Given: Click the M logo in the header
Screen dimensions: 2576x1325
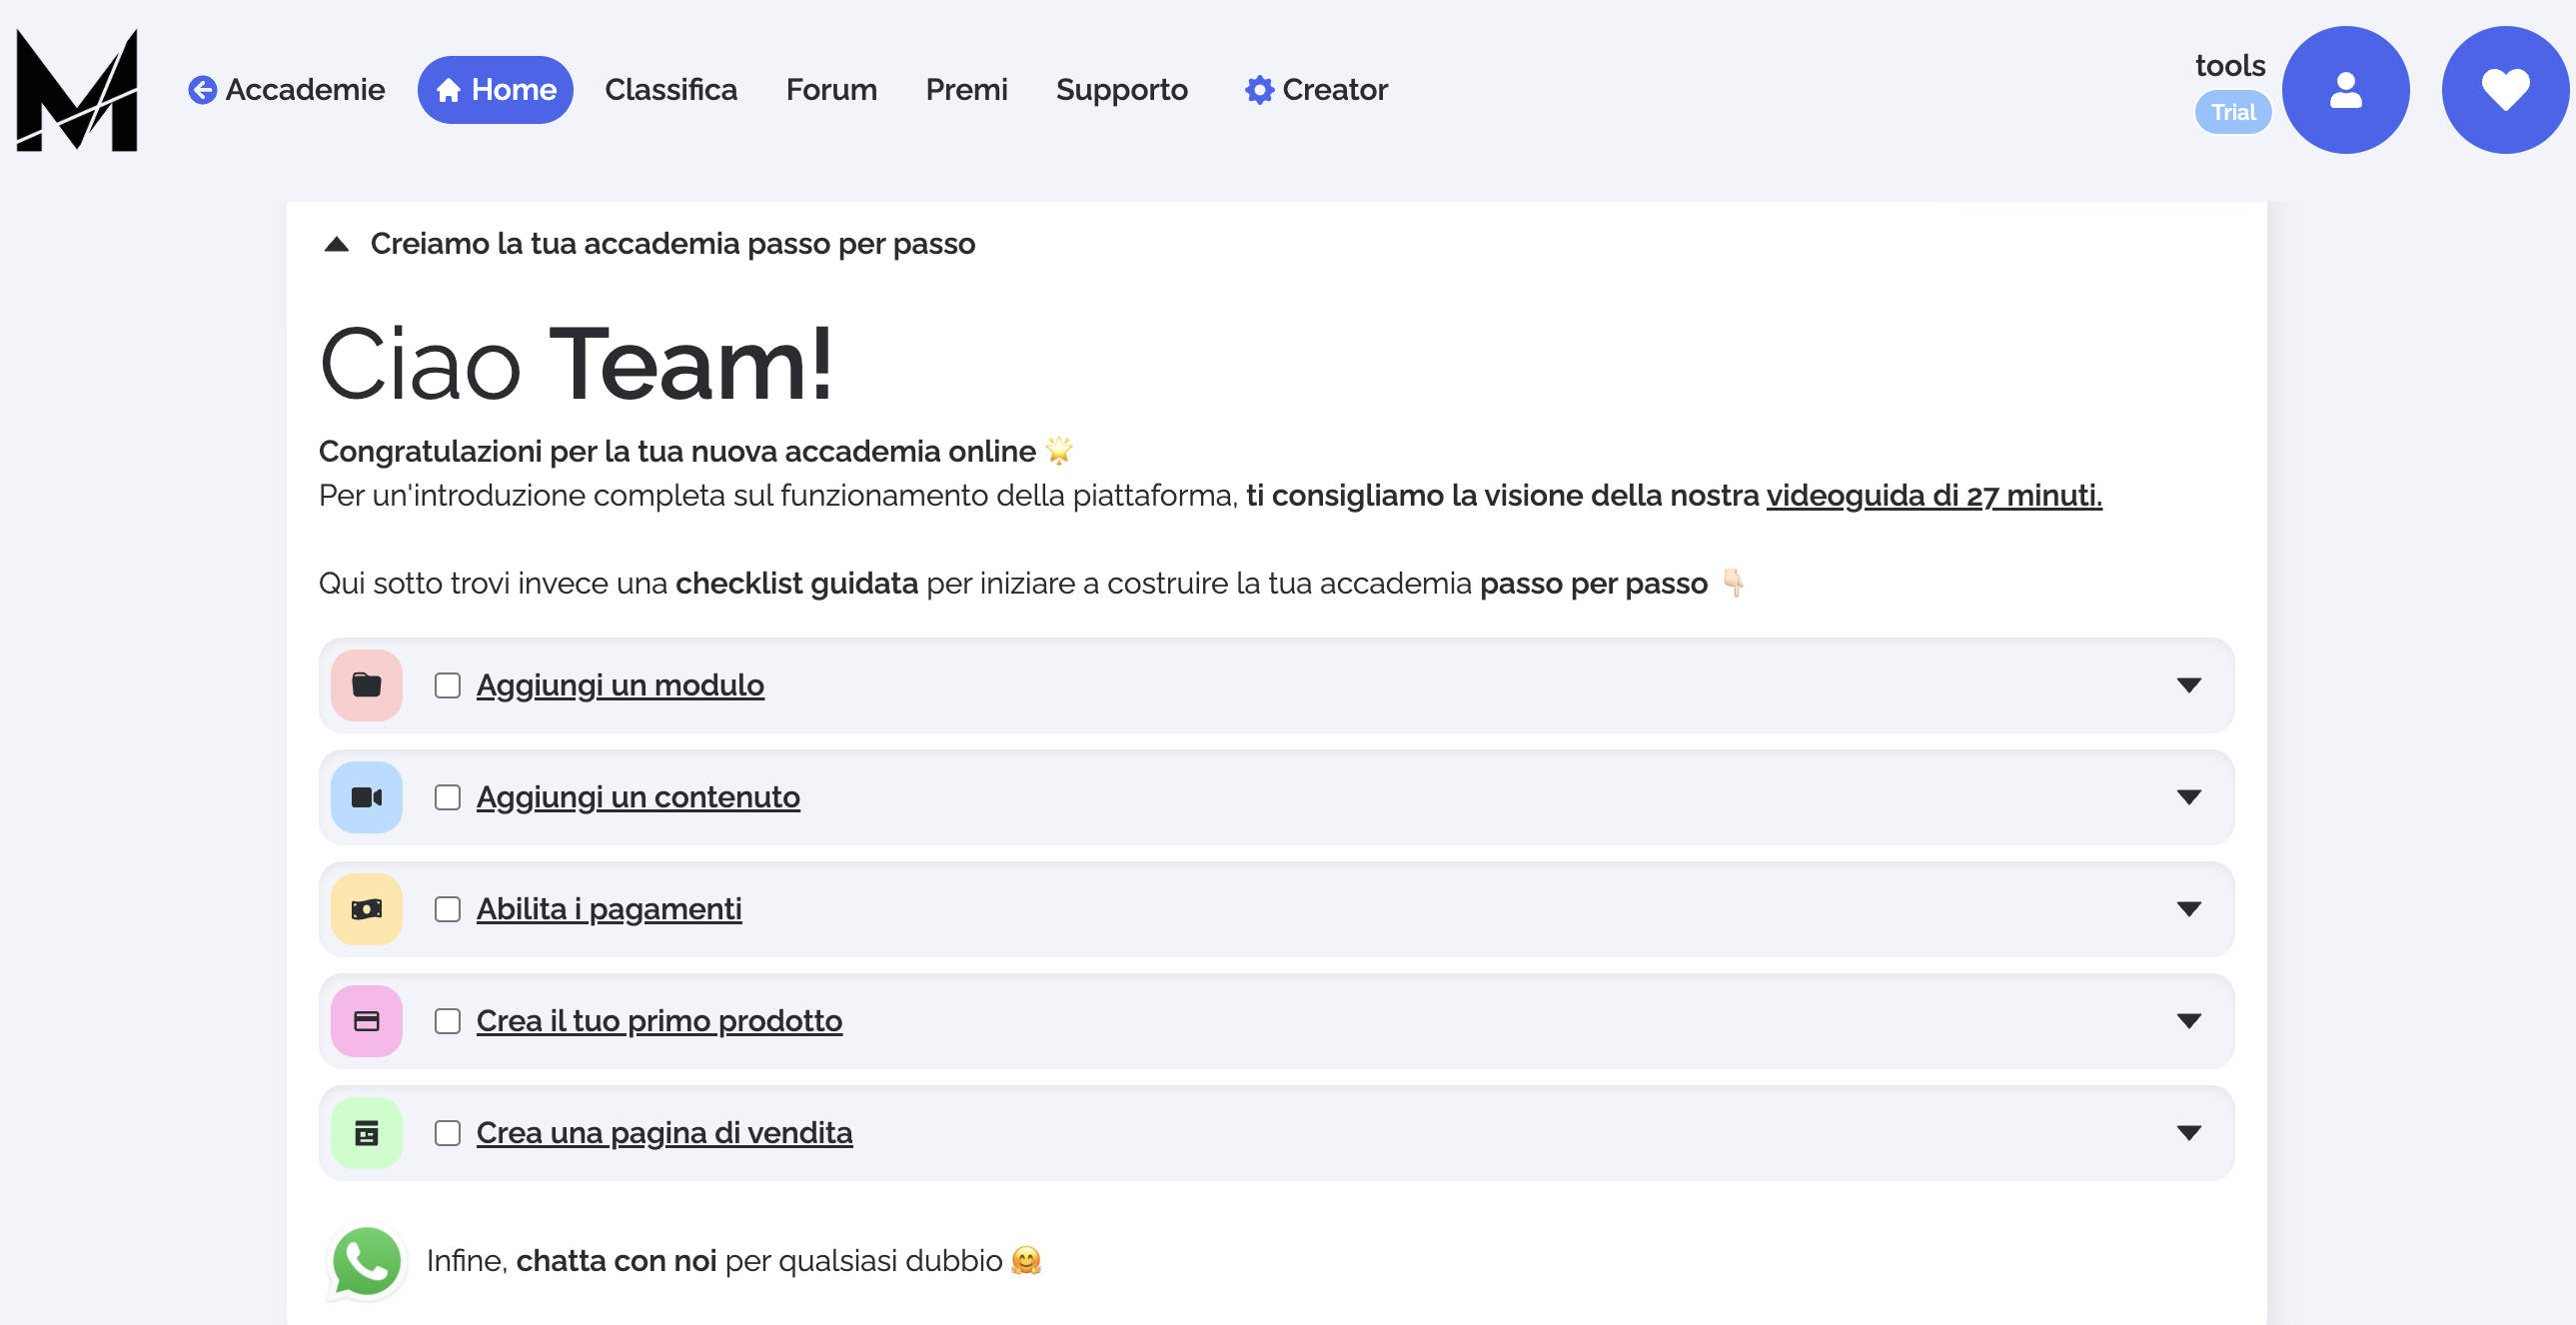Looking at the screenshot, I should pos(77,90).
